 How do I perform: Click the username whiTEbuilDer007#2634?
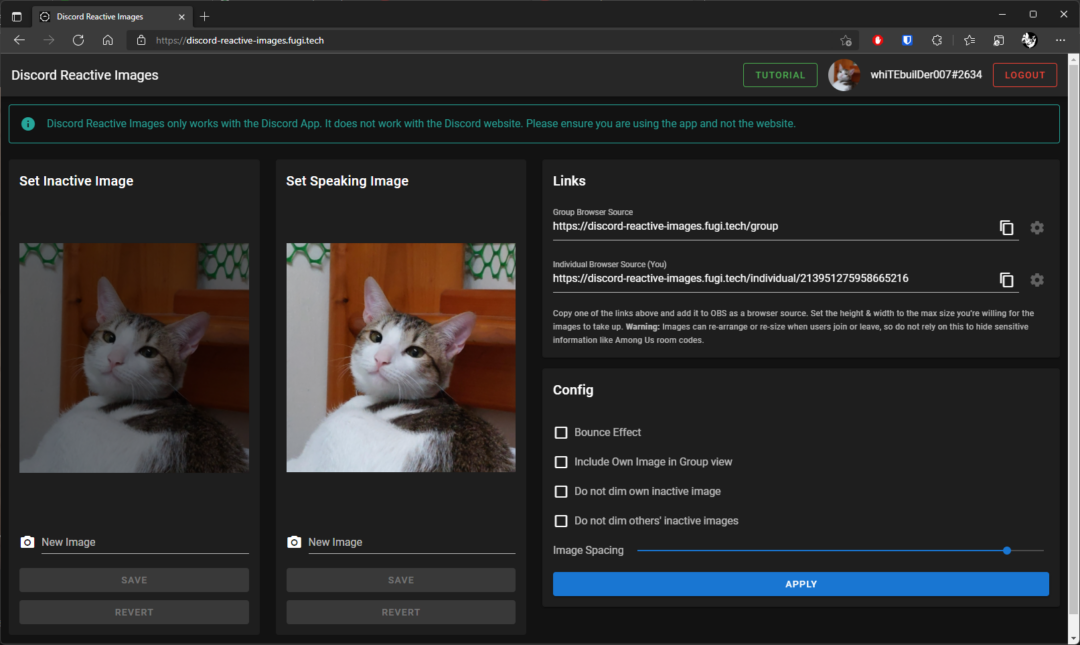pyautogui.click(x=926, y=75)
